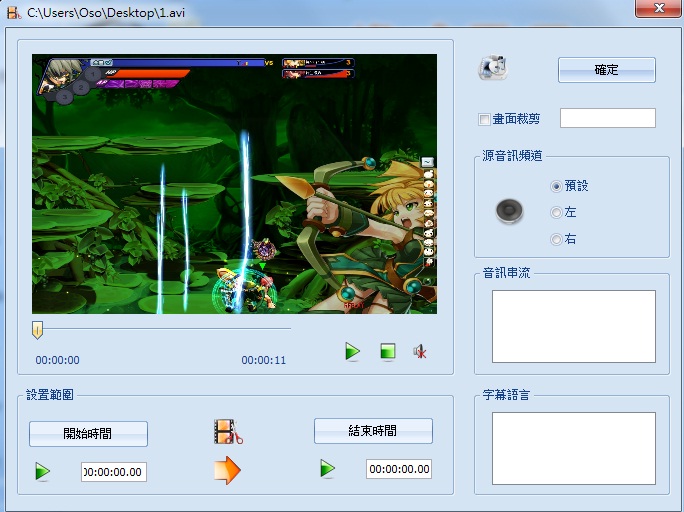Close the clip settings window
Screen dimensions: 684x512
(659, 8)
